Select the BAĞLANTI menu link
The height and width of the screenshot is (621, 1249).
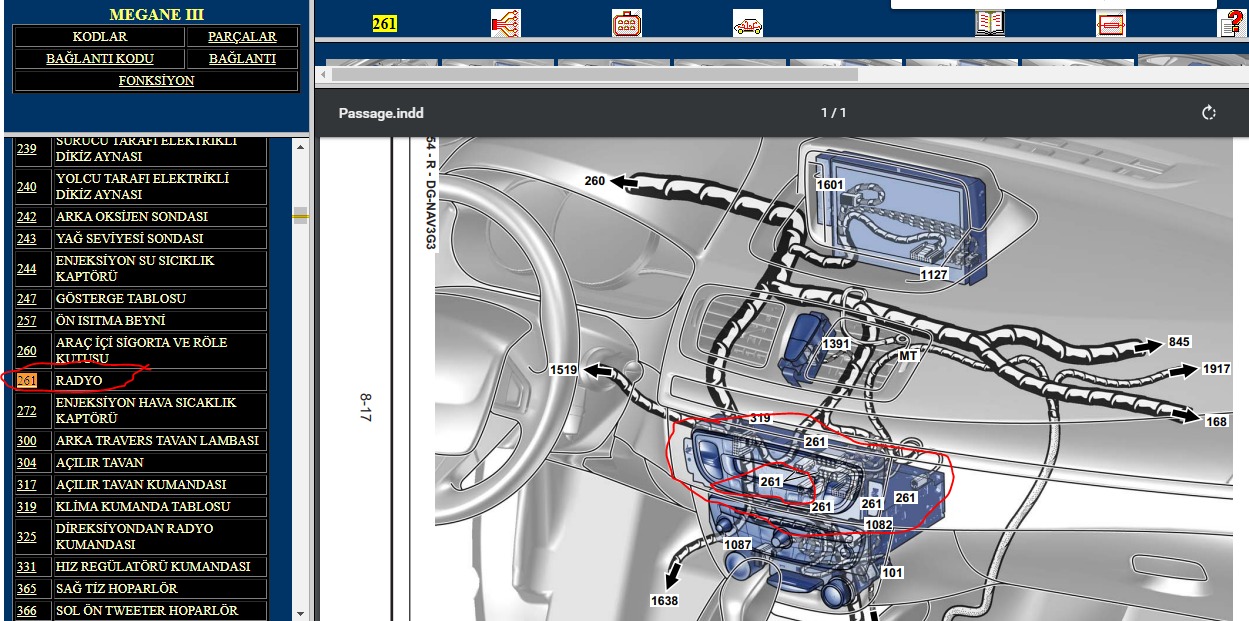(242, 59)
